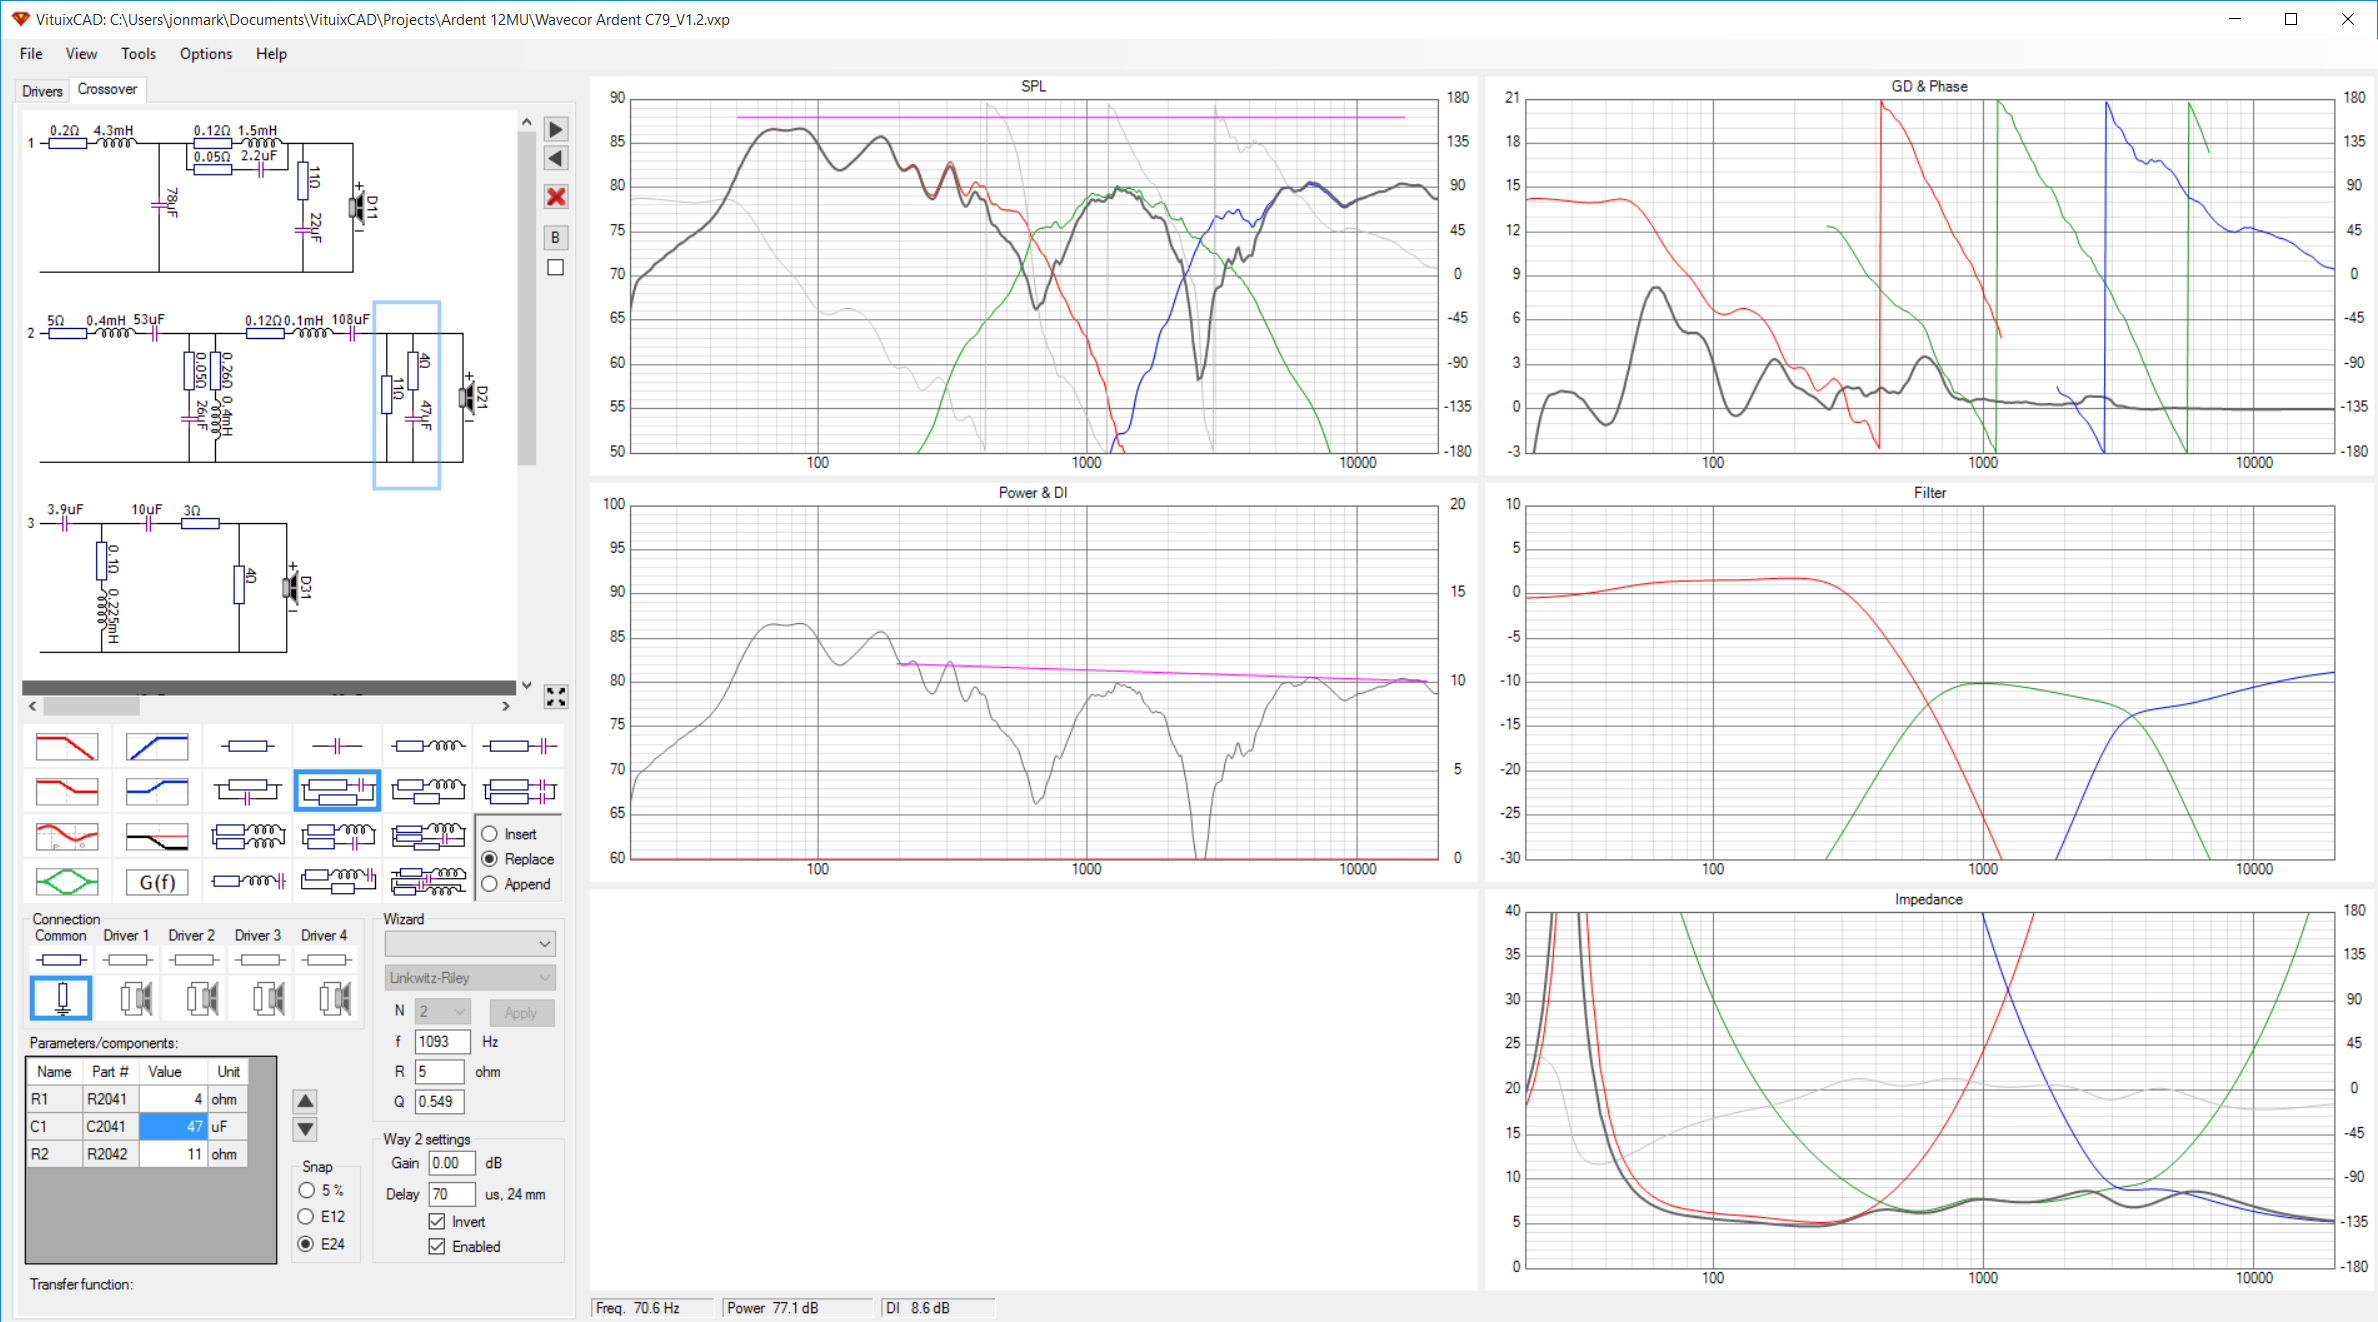Open the Linkwitz-Riley filter type dropdown
Image resolution: width=2378 pixels, height=1322 pixels.
tap(470, 978)
